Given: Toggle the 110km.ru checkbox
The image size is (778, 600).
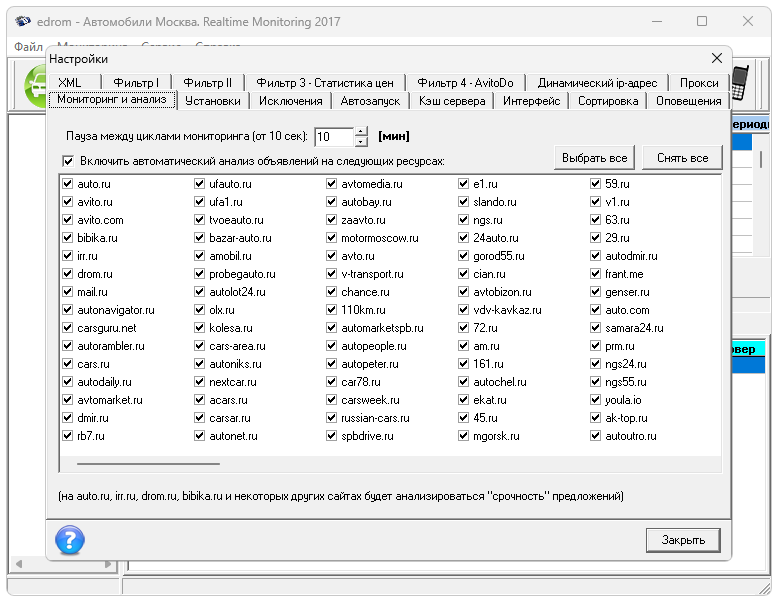Looking at the screenshot, I should (x=331, y=310).
